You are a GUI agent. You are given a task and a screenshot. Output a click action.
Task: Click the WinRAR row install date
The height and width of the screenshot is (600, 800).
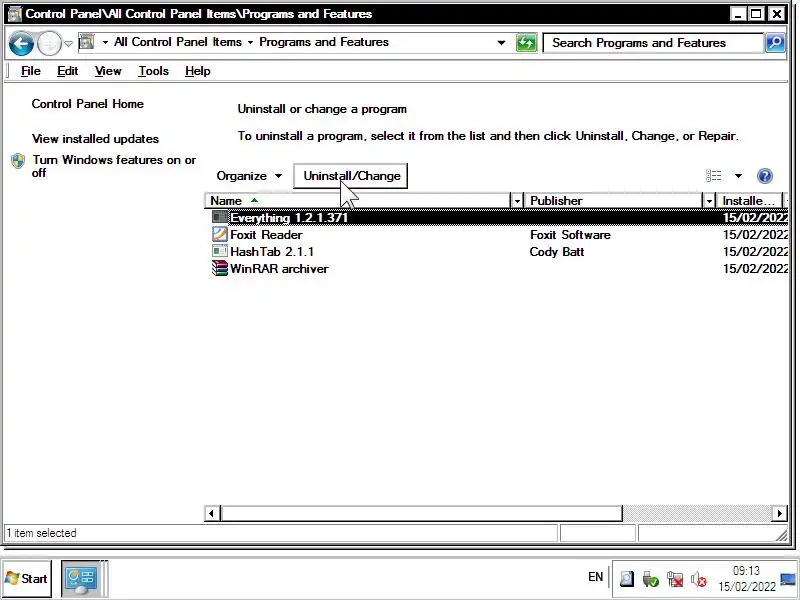pyautogui.click(x=756, y=269)
